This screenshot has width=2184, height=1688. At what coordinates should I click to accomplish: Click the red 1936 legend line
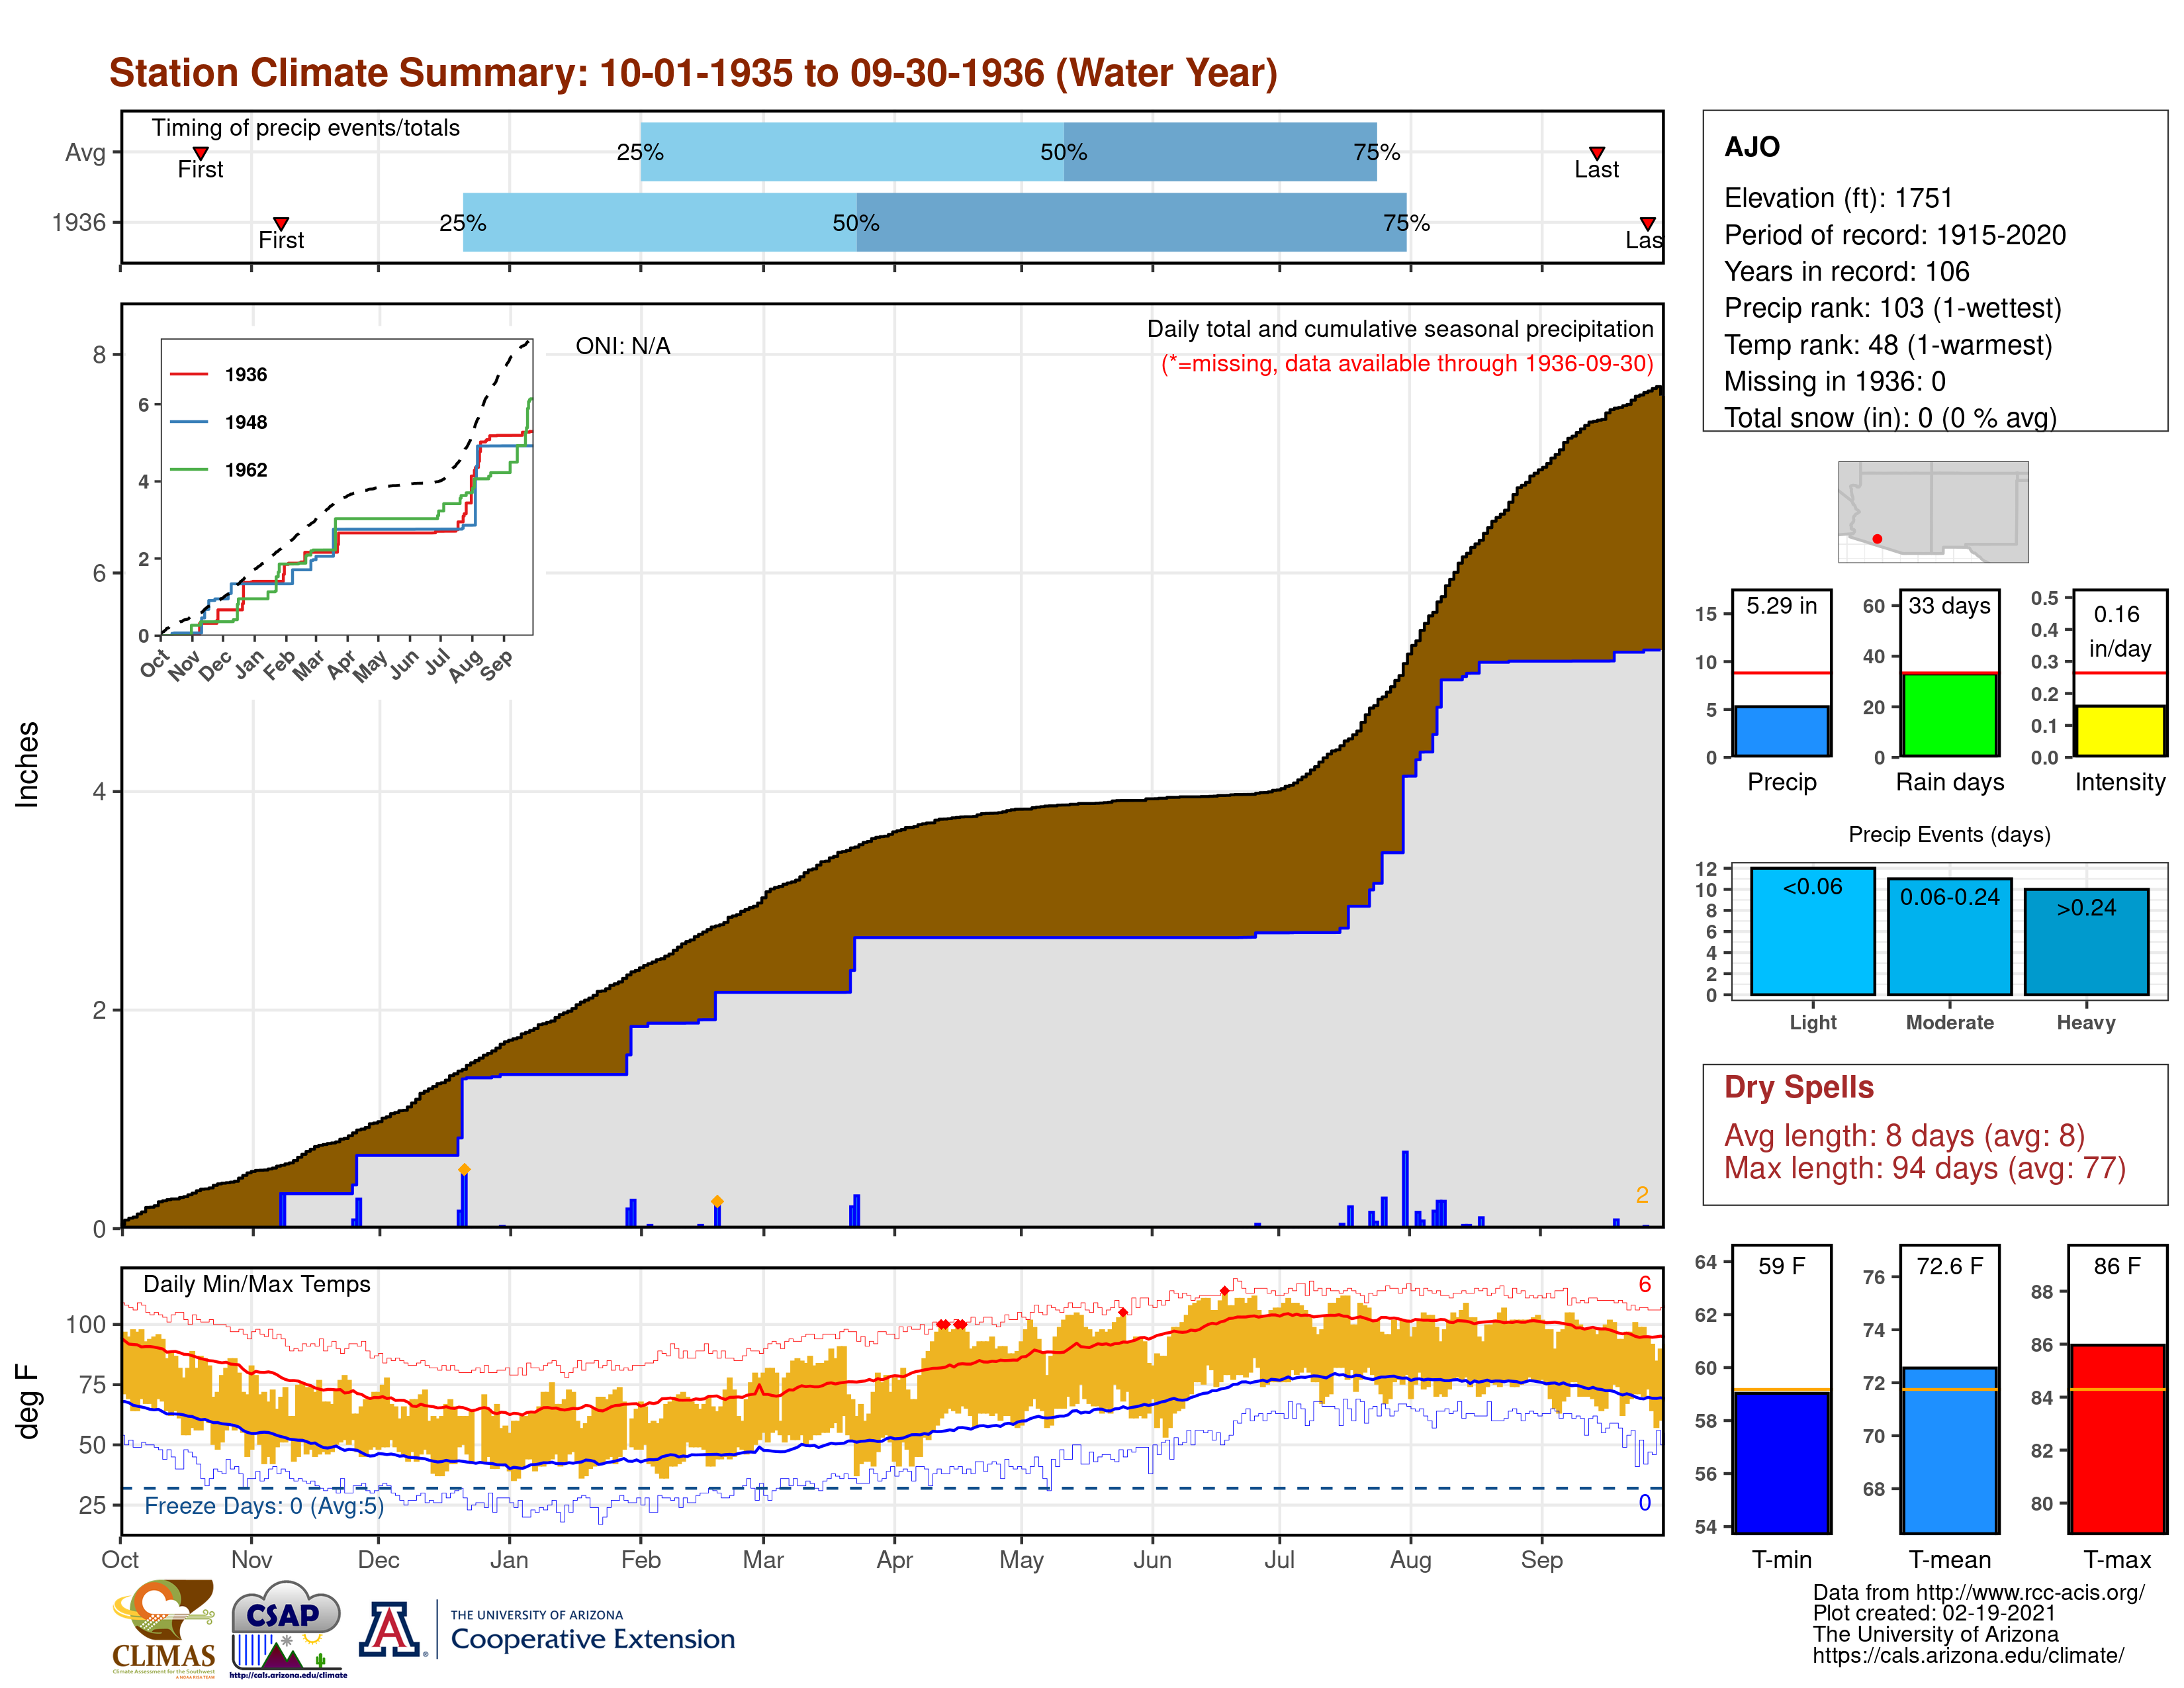(x=189, y=374)
